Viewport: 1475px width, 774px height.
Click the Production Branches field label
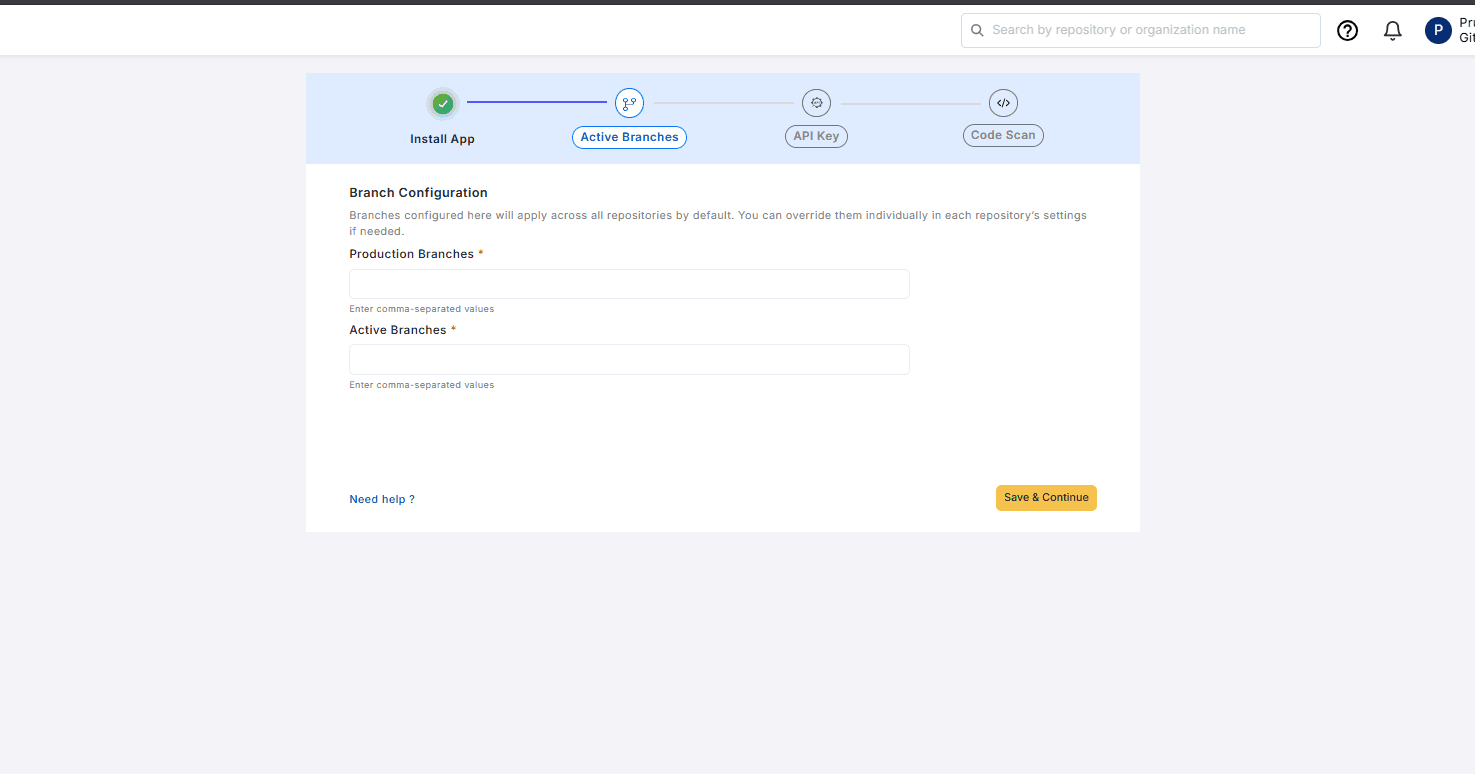coord(411,254)
